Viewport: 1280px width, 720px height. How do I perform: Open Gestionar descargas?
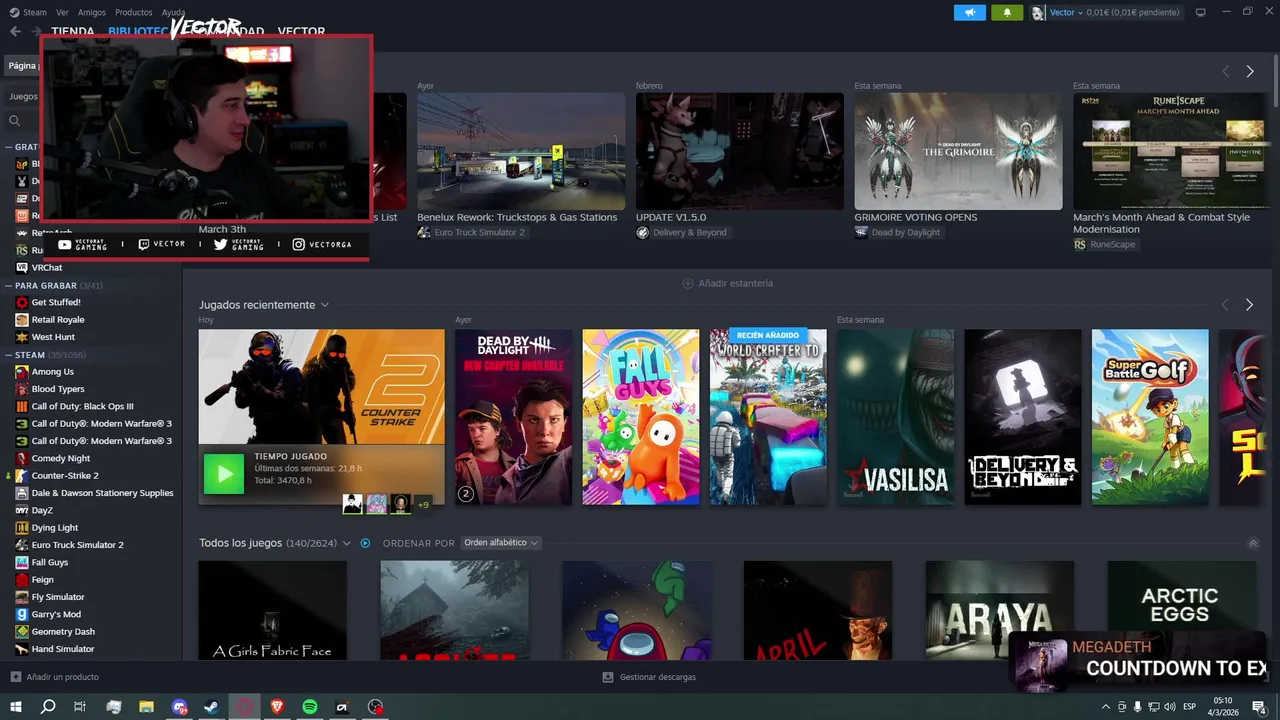tap(649, 677)
